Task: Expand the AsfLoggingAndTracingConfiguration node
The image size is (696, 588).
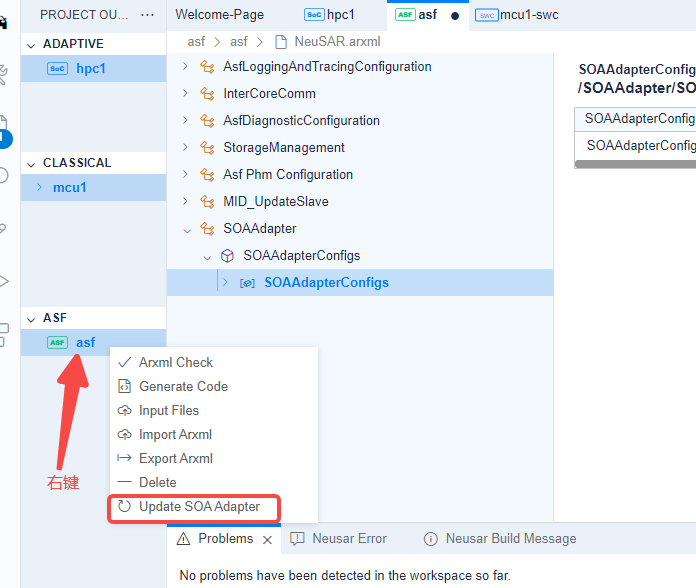Action: click(185, 67)
